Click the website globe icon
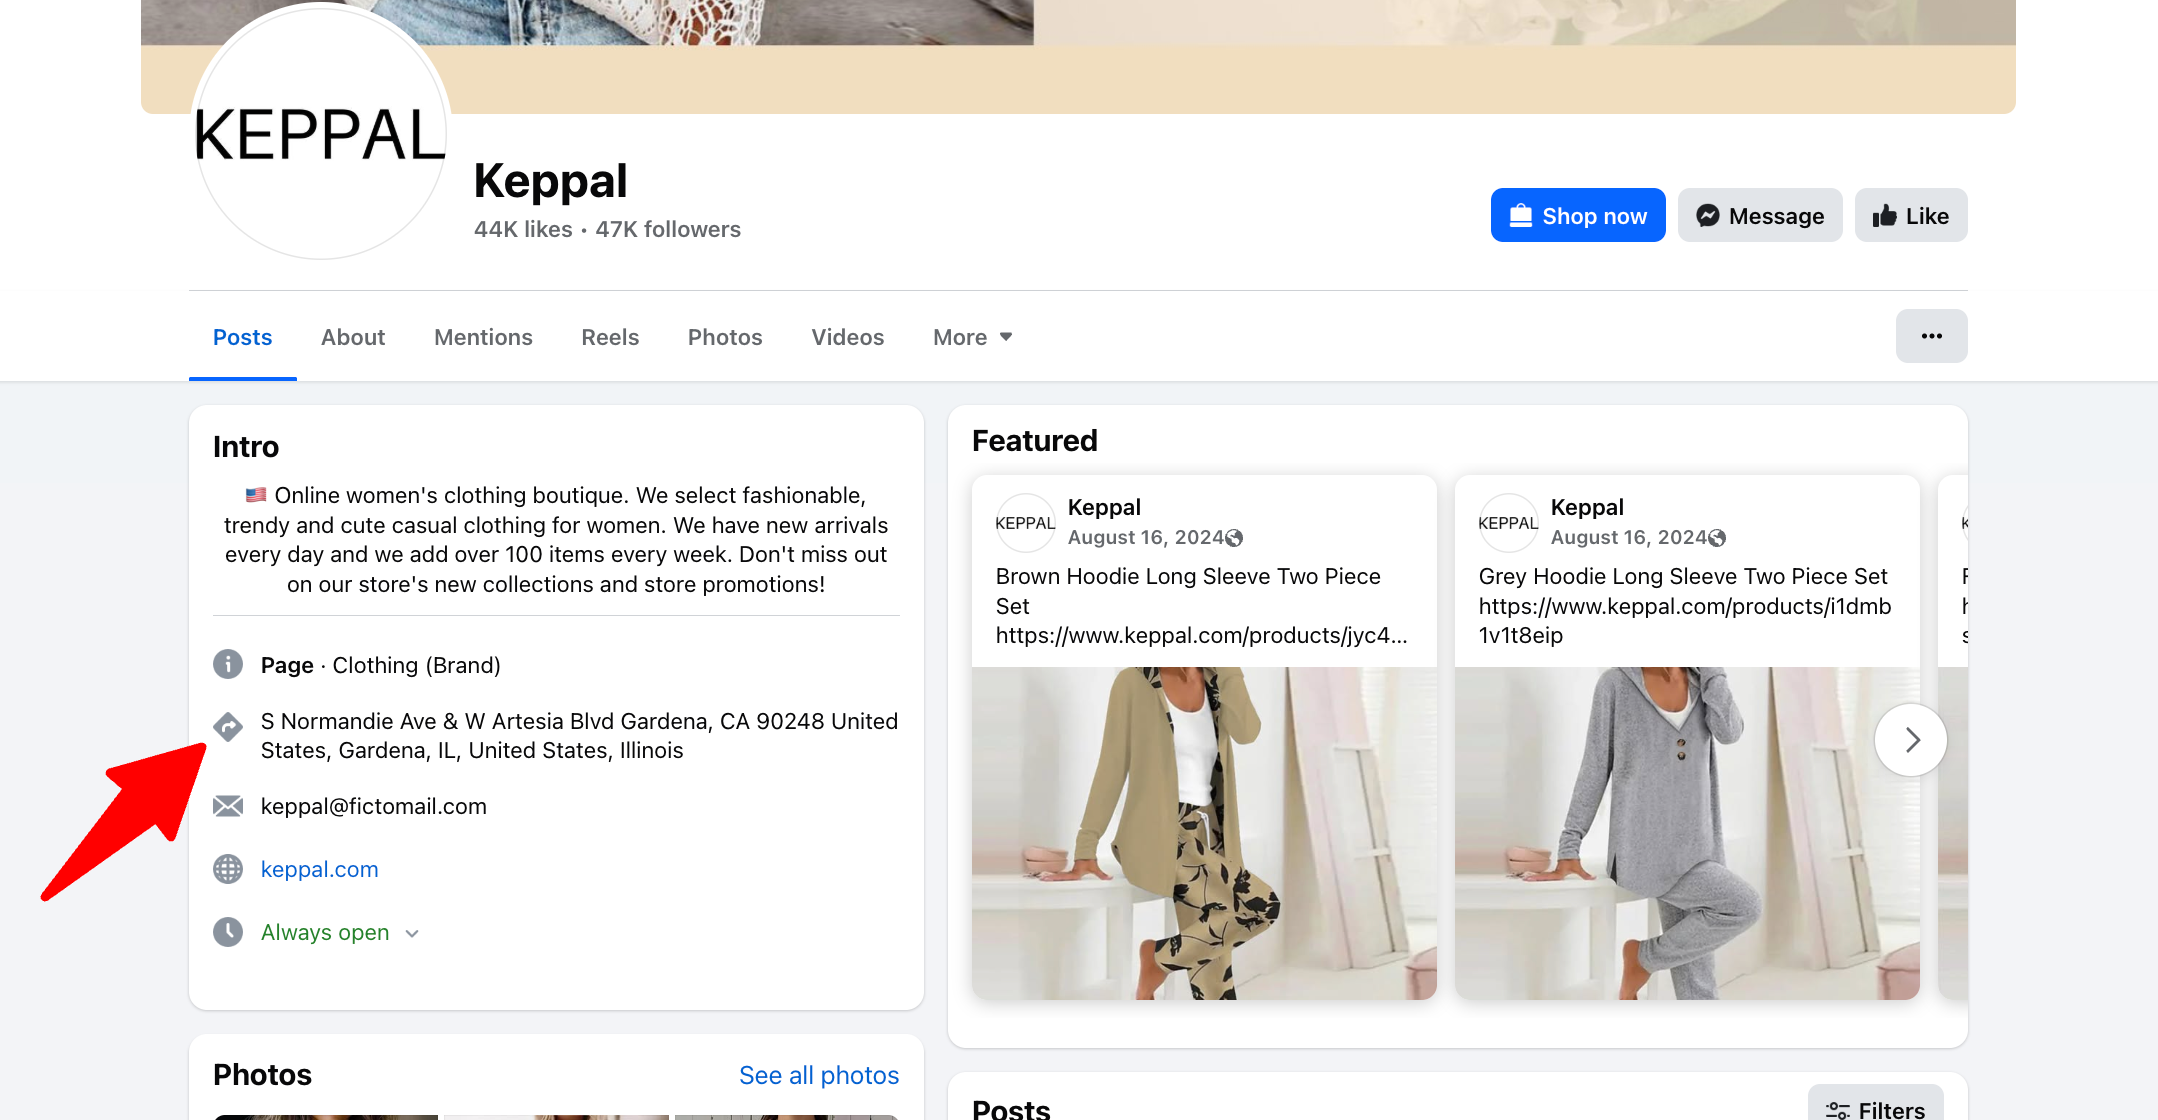This screenshot has height=1120, width=2158. pyautogui.click(x=228, y=869)
